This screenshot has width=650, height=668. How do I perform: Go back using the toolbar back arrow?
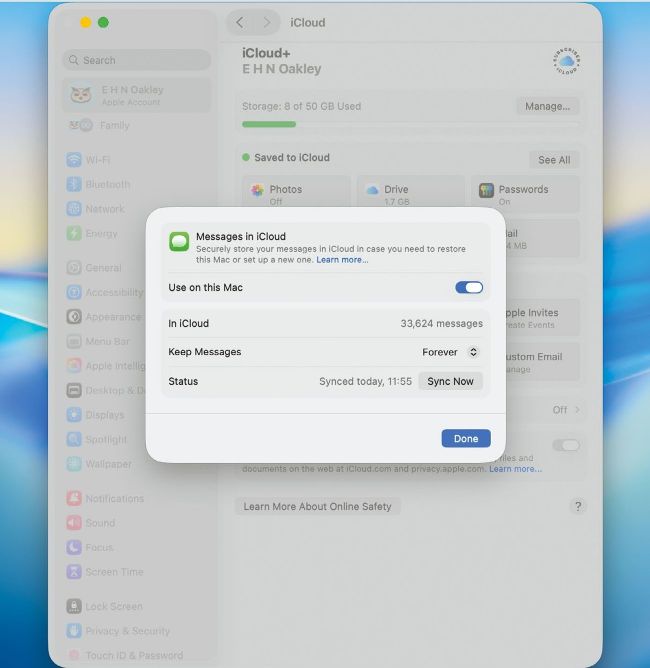240,22
